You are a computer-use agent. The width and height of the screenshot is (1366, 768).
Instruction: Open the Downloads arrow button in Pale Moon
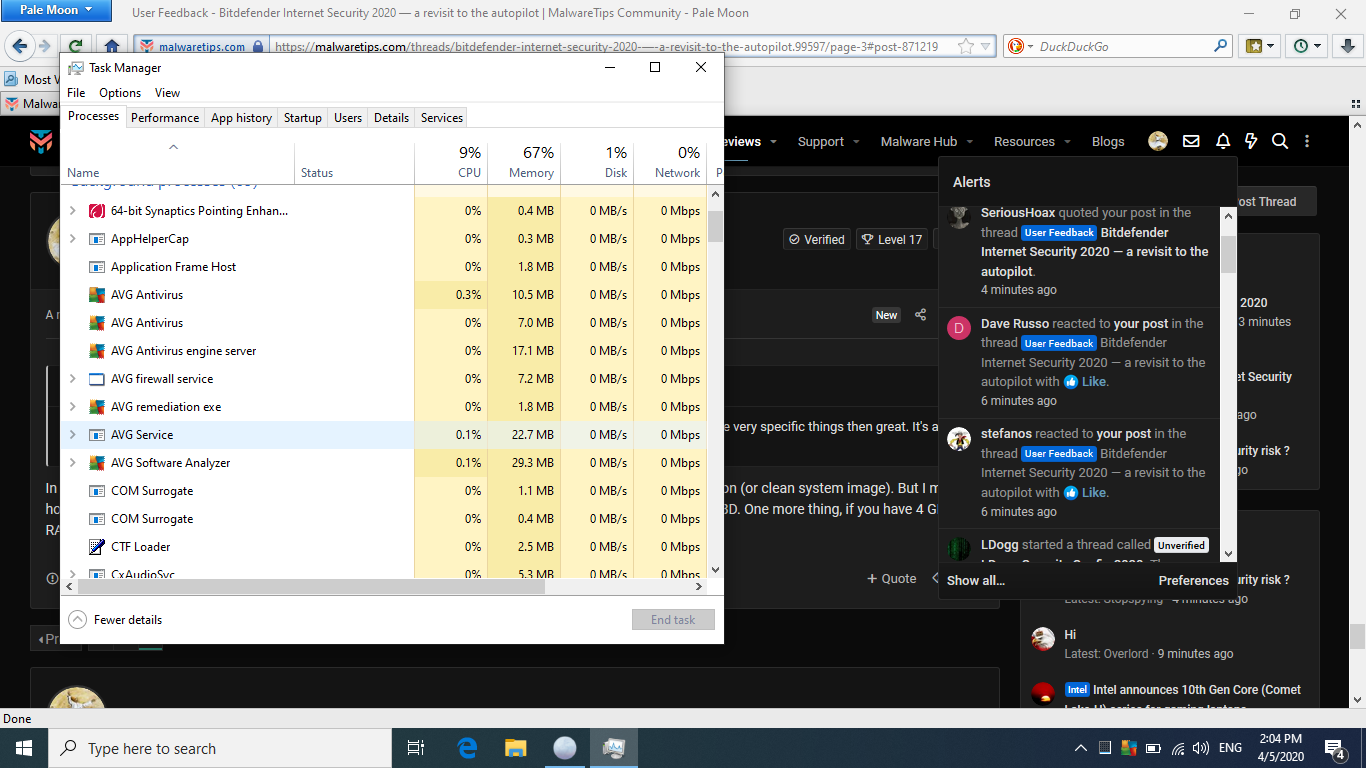[1347, 46]
